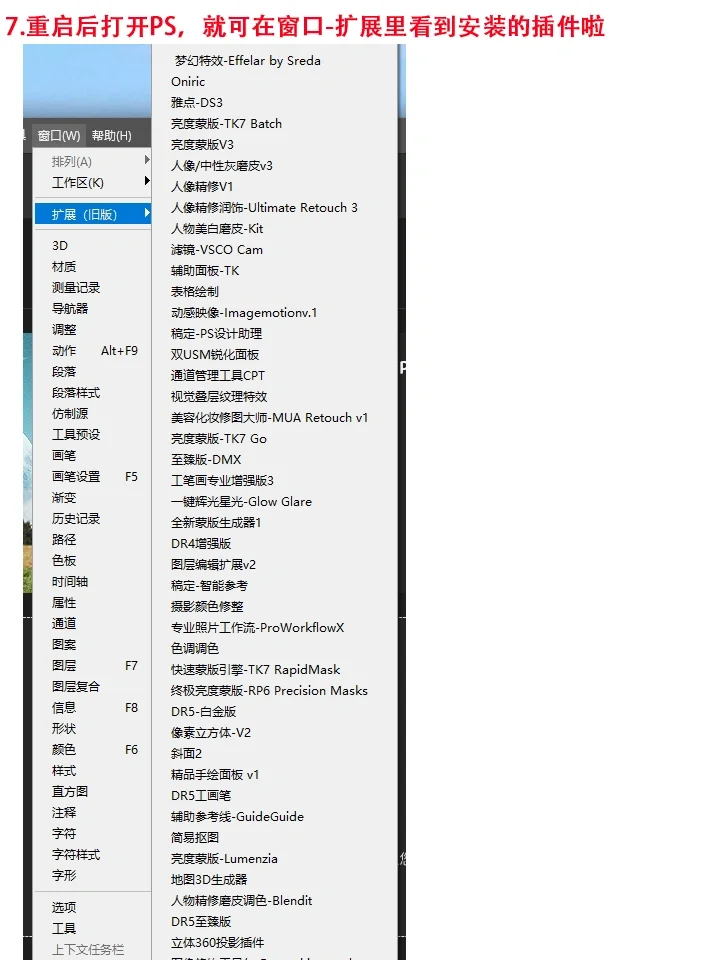Select 路径 in the Window menu
The width and height of the screenshot is (720, 960).
pos(64,539)
